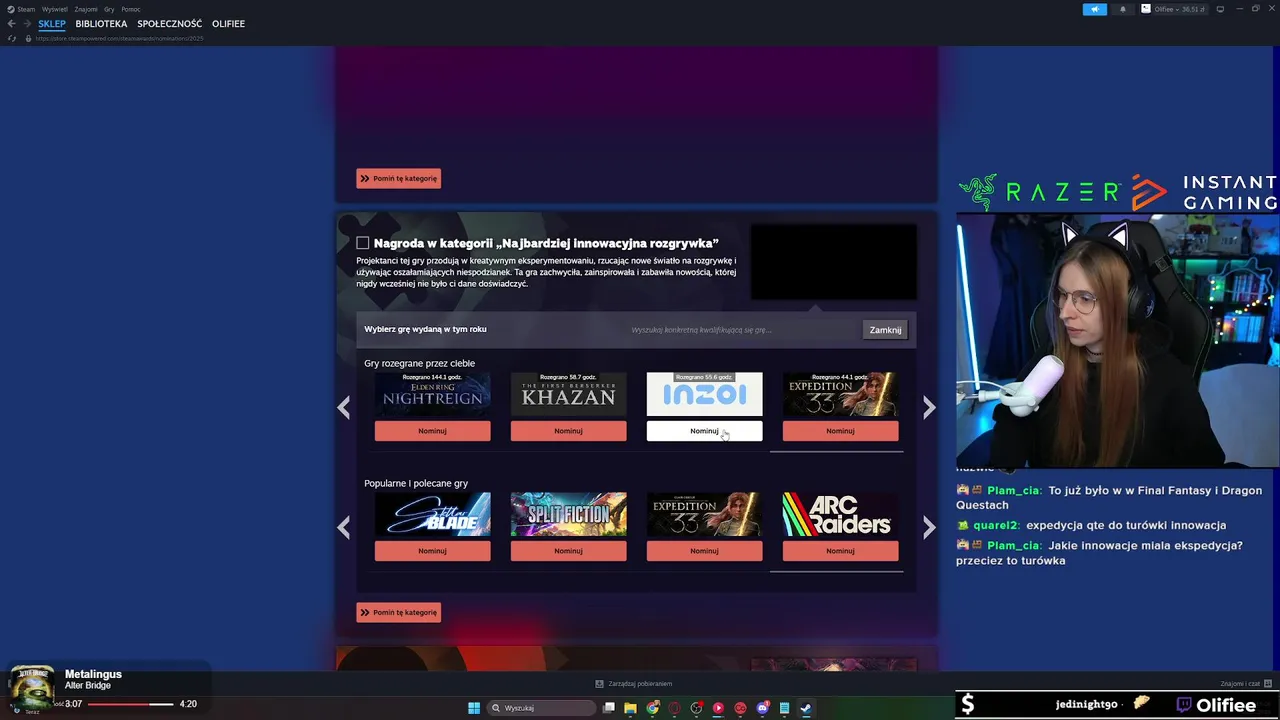Nominate Stellar Blade
The height and width of the screenshot is (720, 1280).
tap(432, 551)
